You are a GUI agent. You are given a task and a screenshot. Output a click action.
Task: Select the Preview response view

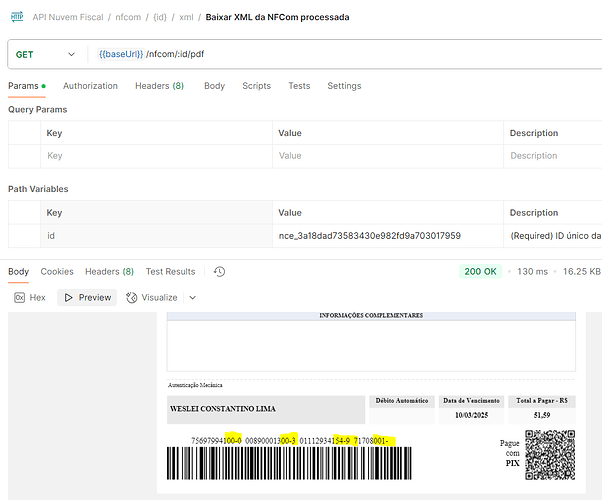[x=87, y=298]
